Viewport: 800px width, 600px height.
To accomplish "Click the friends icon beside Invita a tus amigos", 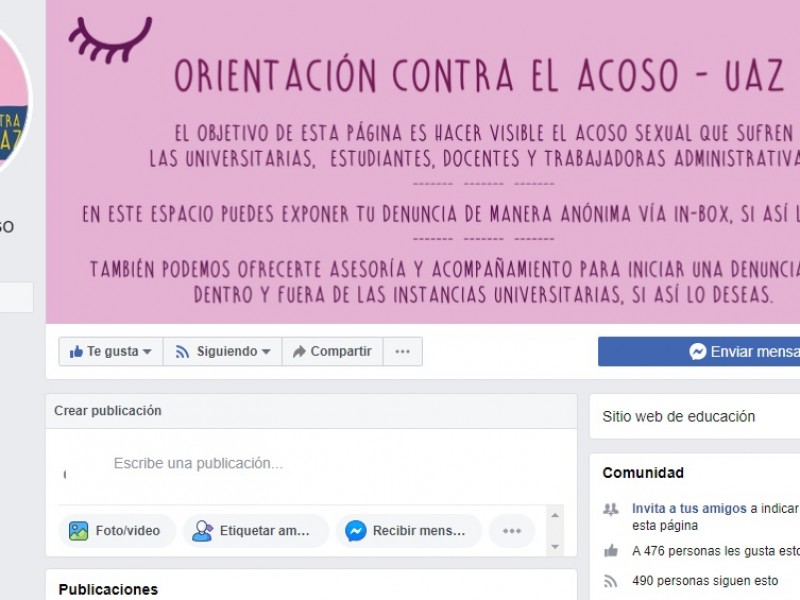I will (611, 509).
